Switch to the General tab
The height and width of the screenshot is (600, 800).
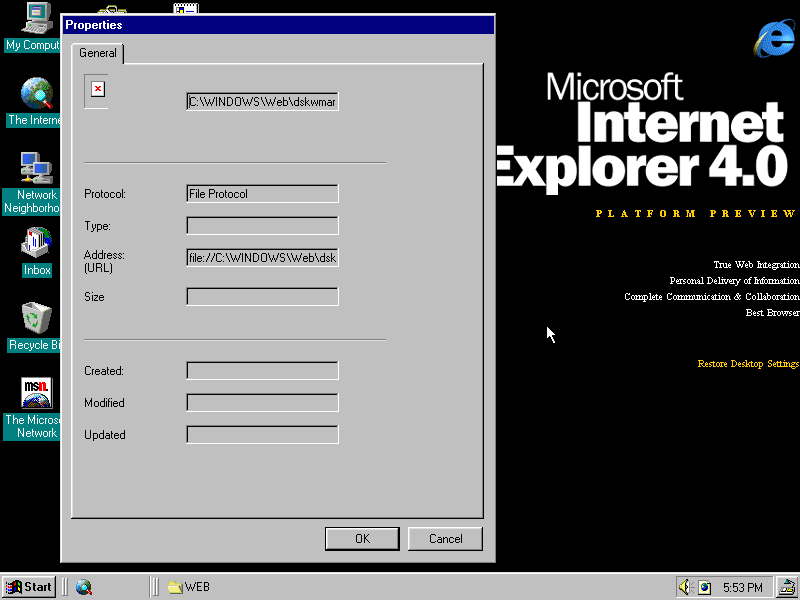(97, 53)
